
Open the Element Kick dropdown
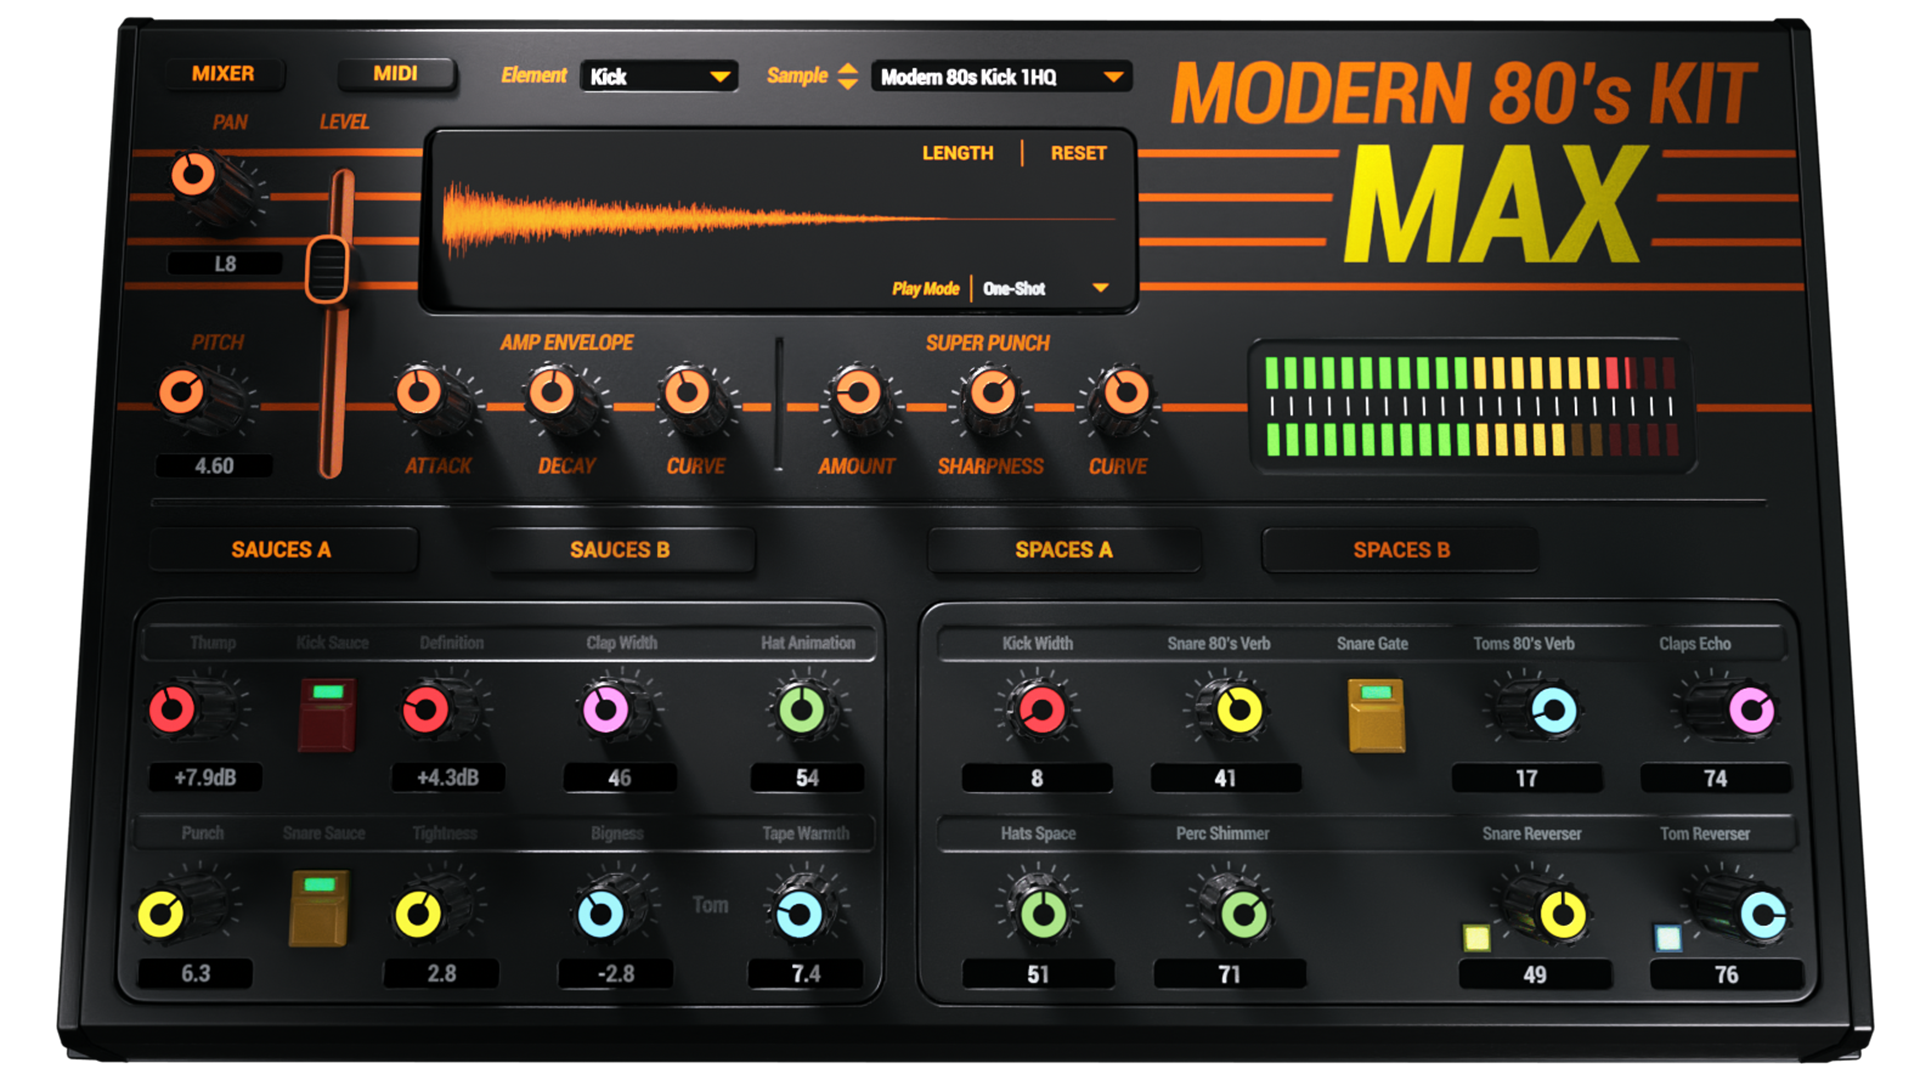[659, 77]
